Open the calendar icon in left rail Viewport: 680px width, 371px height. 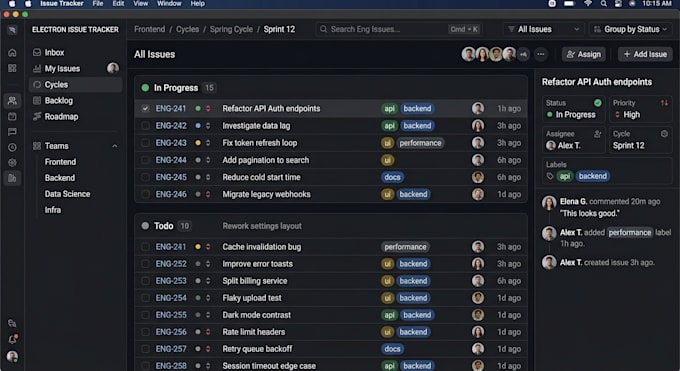click(12, 116)
